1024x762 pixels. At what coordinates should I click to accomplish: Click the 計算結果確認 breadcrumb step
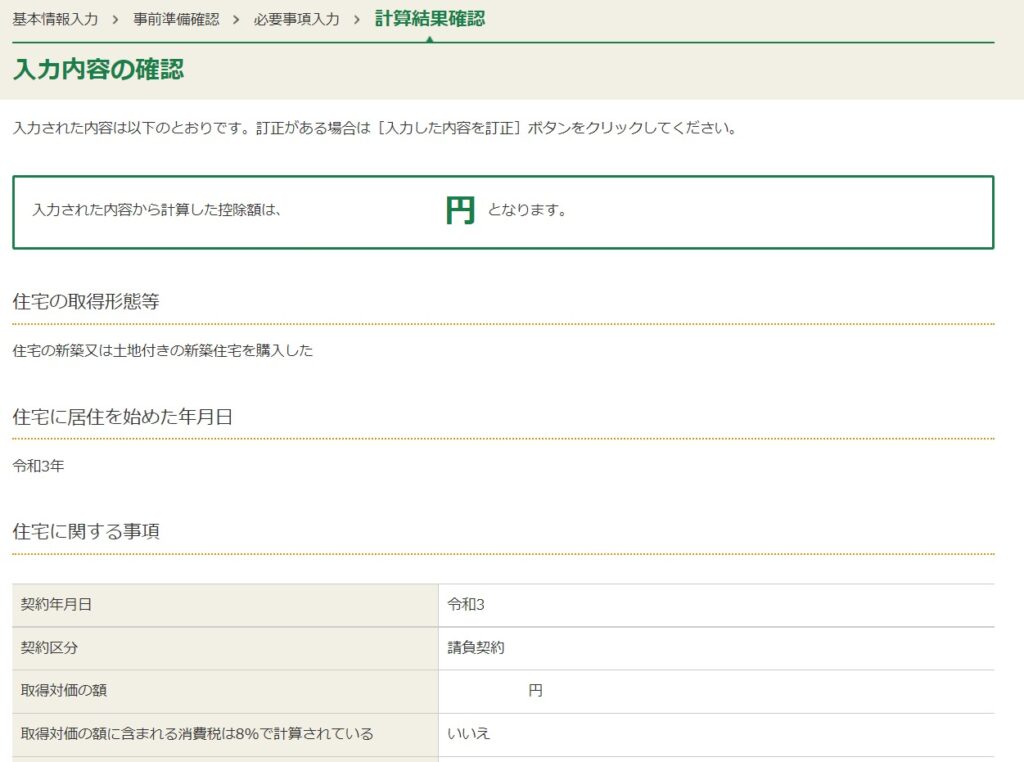click(430, 19)
